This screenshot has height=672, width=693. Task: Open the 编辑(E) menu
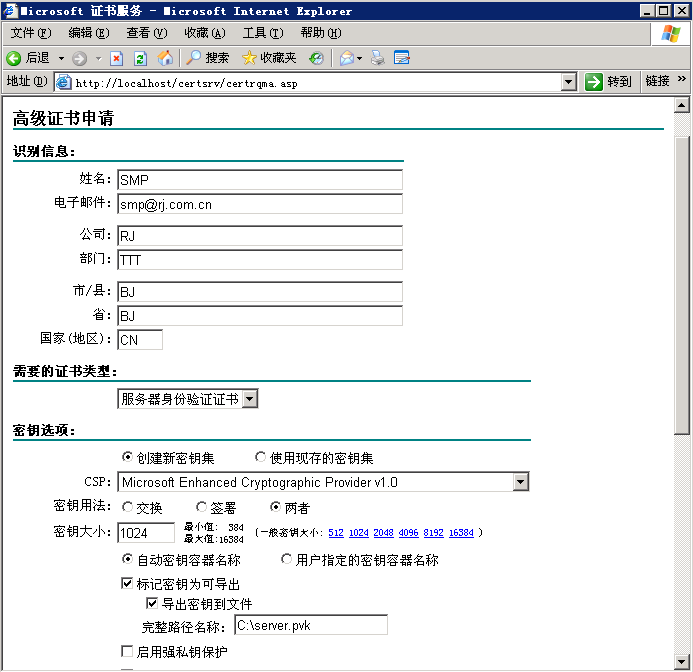click(88, 33)
